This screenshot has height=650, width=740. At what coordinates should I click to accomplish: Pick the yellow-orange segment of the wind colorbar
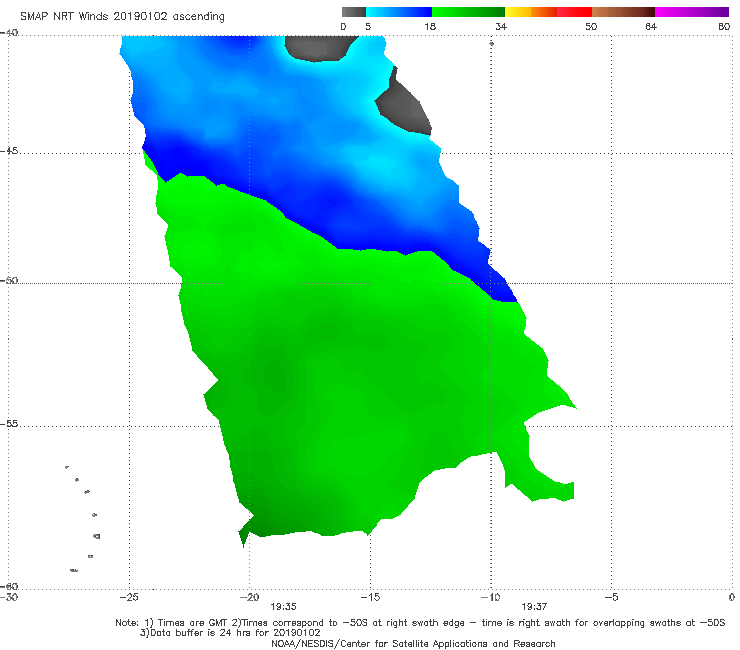[531, 12]
